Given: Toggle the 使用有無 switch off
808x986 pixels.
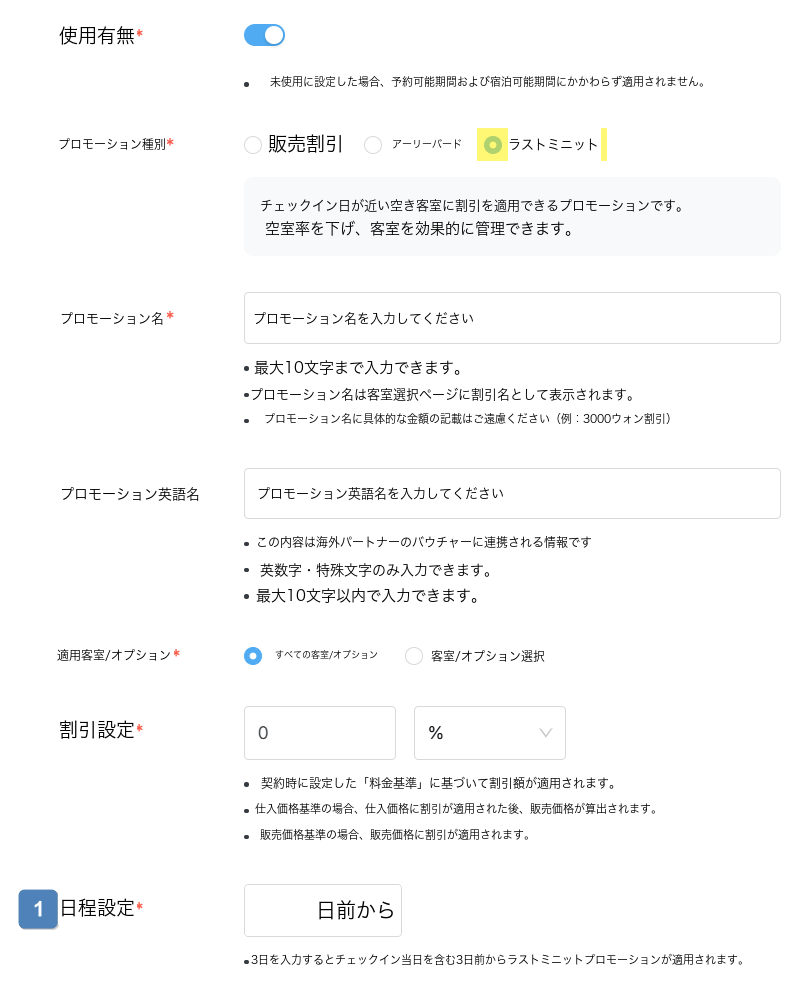Looking at the screenshot, I should [264, 35].
